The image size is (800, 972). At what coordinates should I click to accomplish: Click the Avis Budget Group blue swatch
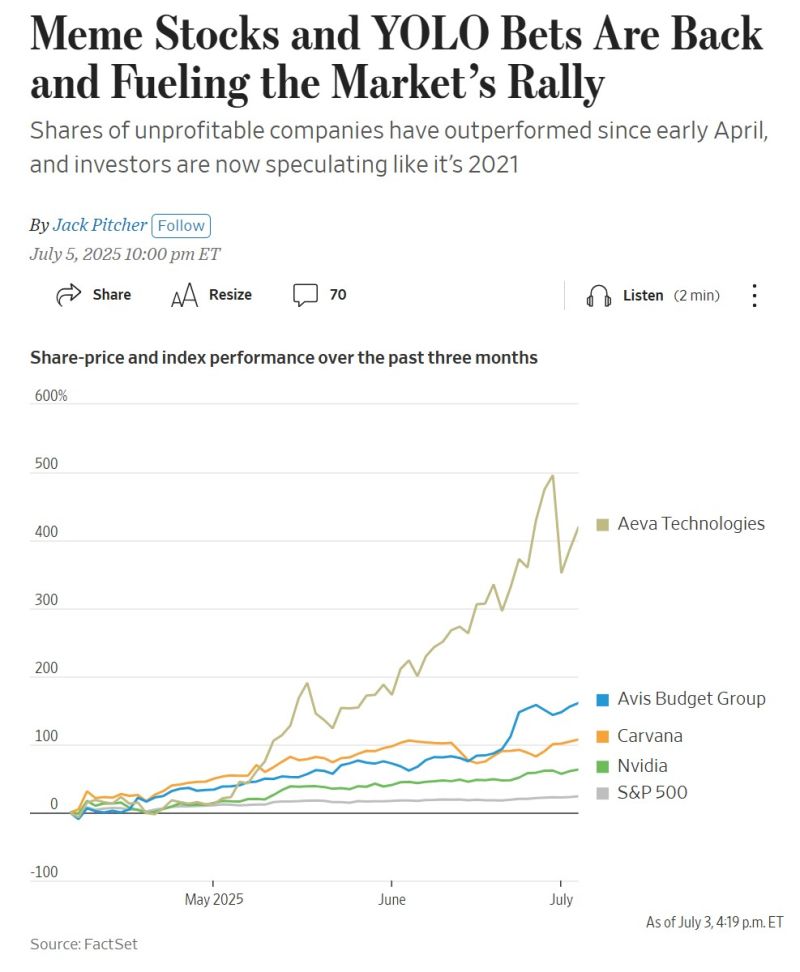(603, 699)
